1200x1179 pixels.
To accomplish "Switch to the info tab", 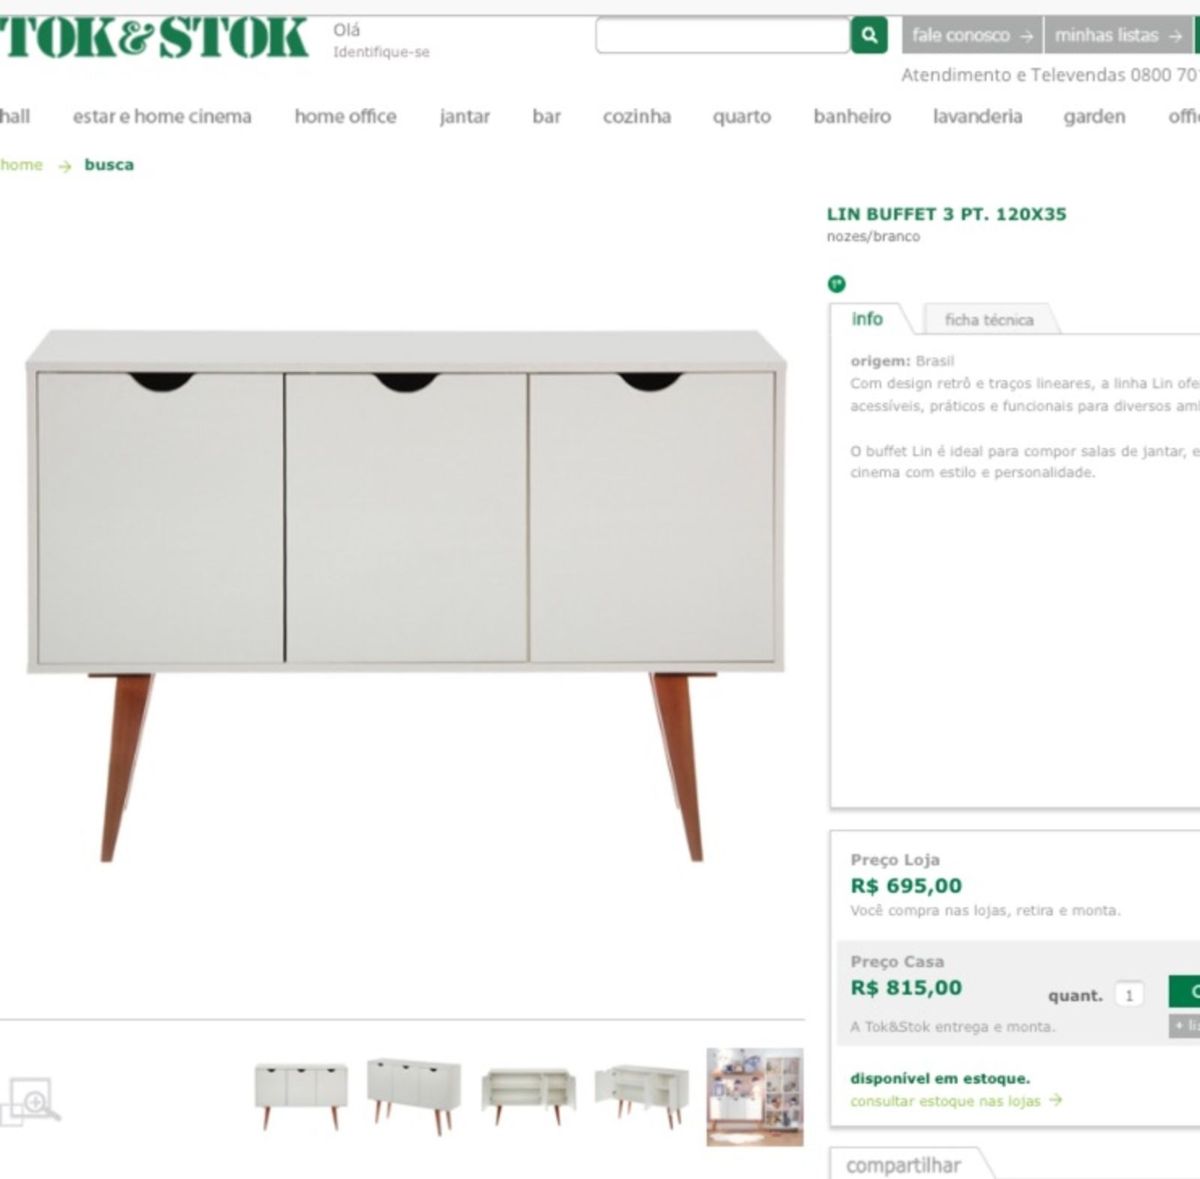I will (x=867, y=319).
